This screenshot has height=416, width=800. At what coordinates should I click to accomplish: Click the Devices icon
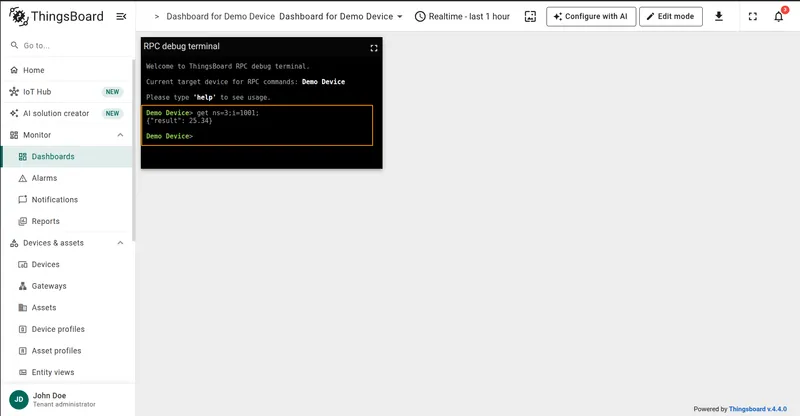tap(22, 264)
